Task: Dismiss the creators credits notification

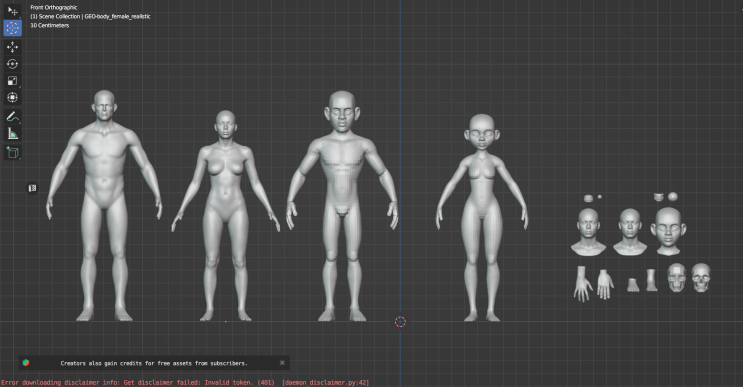Action: point(282,363)
